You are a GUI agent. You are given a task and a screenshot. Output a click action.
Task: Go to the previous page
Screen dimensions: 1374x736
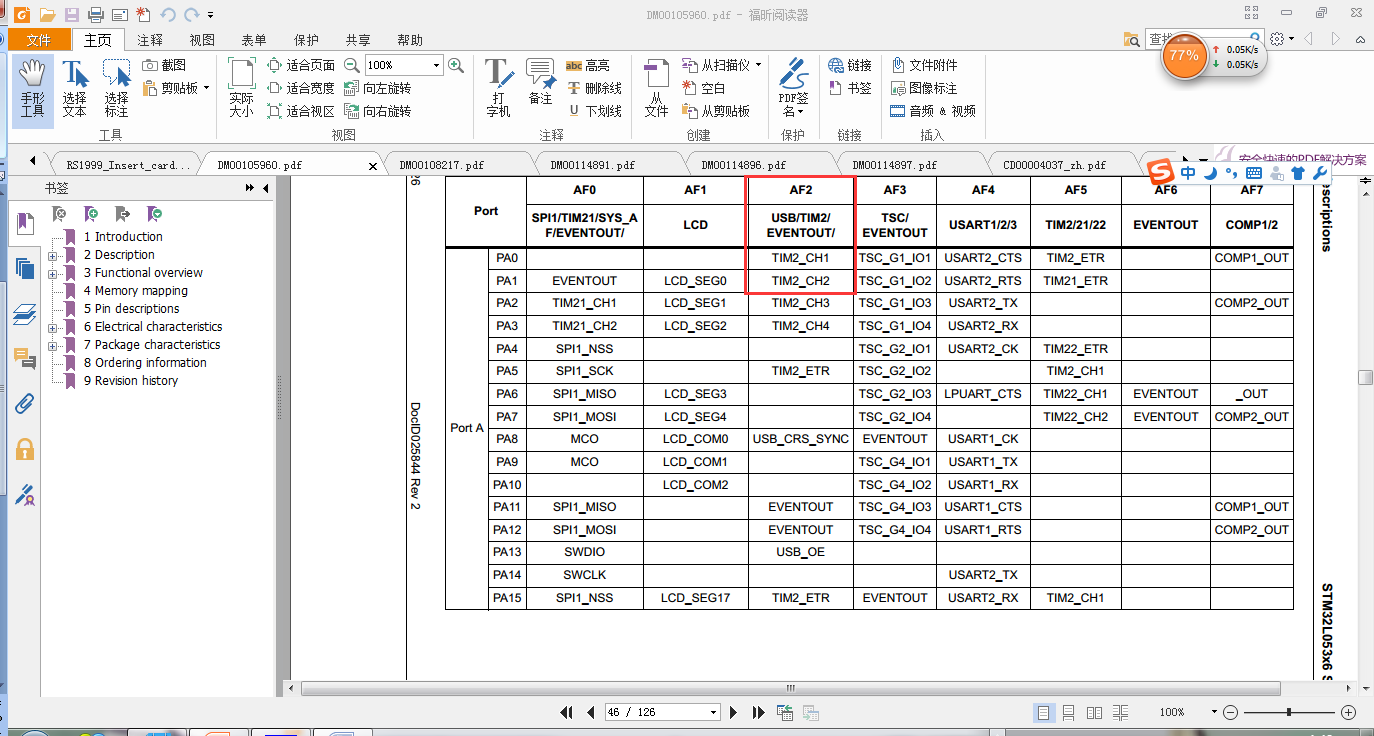click(590, 712)
